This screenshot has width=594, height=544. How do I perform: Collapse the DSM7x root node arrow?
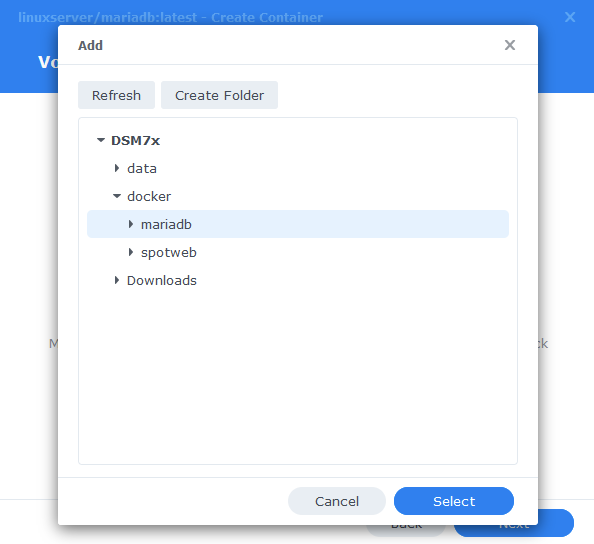point(100,140)
